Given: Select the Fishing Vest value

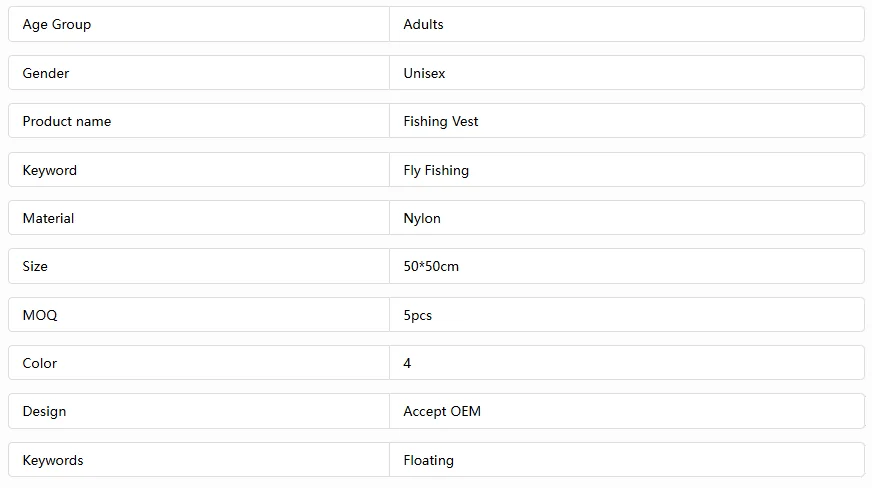Looking at the screenshot, I should tap(441, 121).
